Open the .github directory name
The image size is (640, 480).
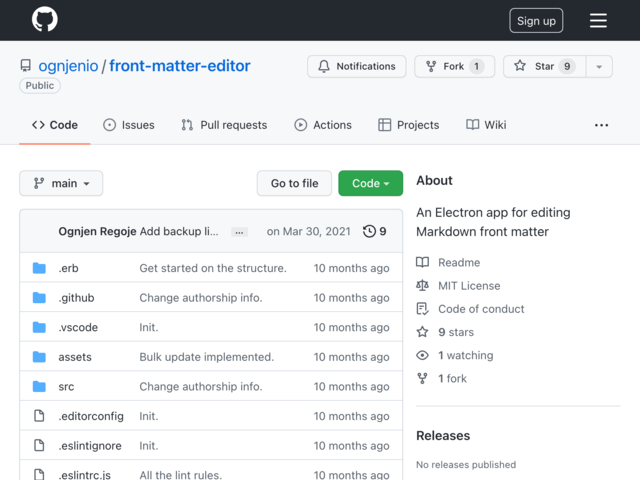[x=76, y=298]
